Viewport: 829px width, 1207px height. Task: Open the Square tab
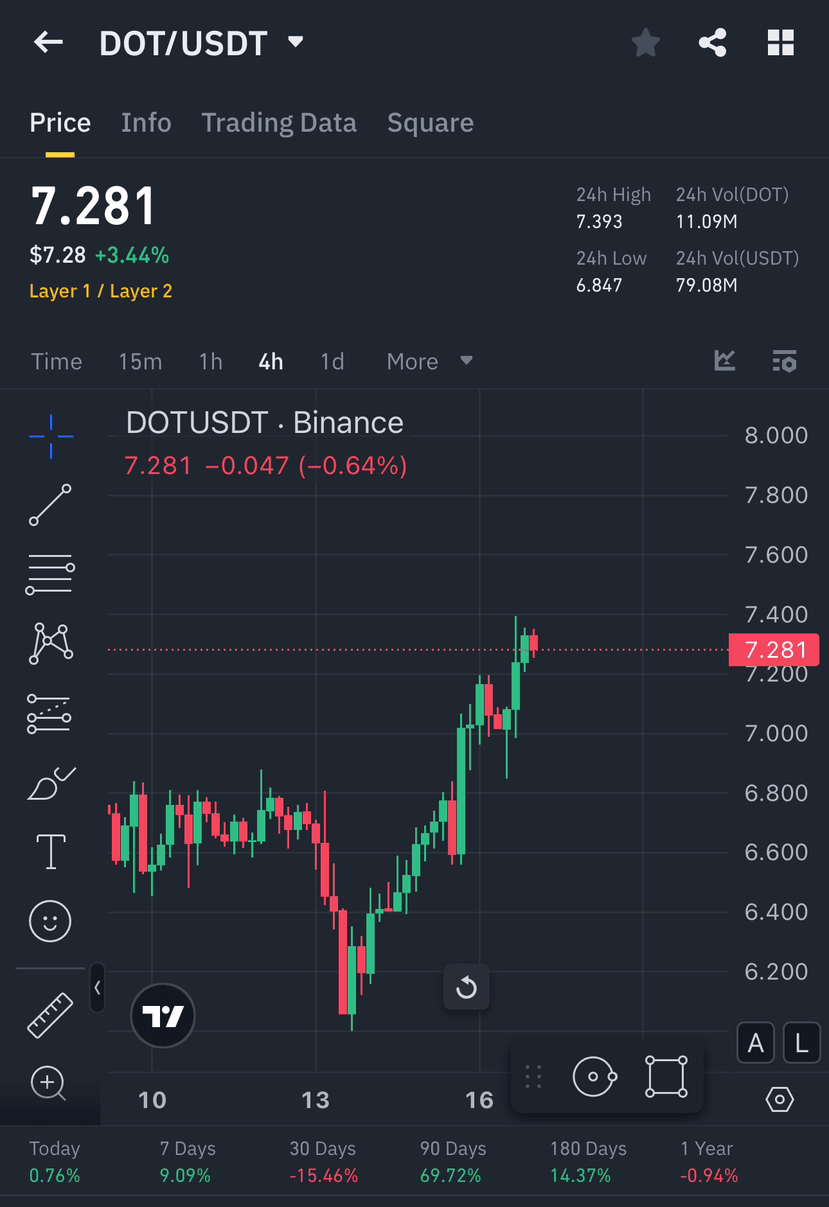point(430,123)
